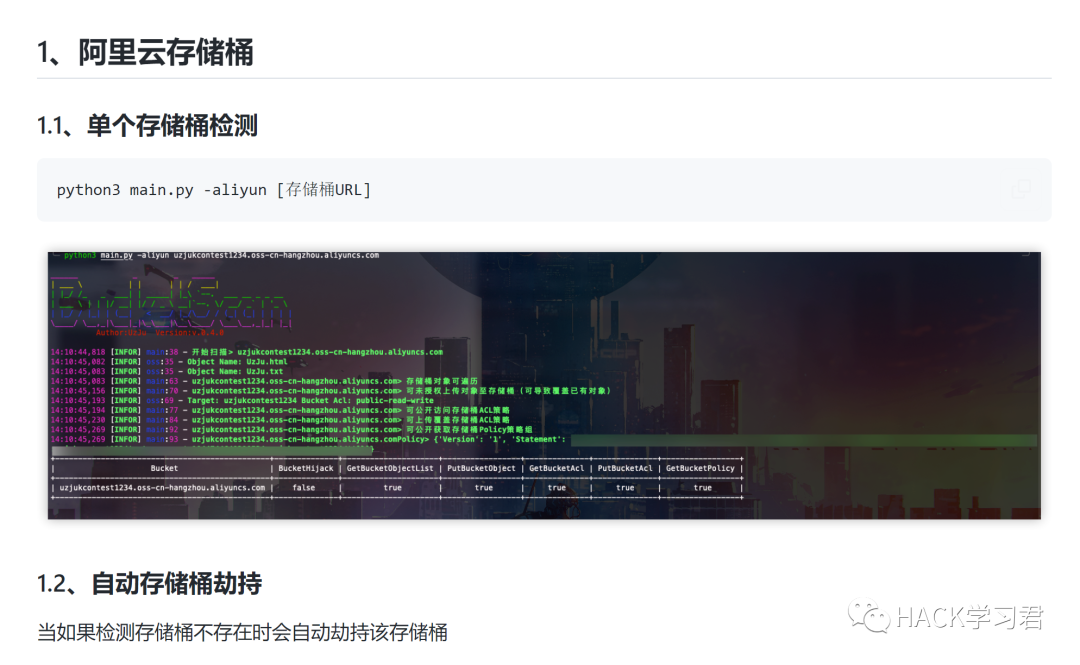The width and height of the screenshot is (1080, 665).
Task: Click 'GetBucketAcl' column header in the table
Action: (557, 468)
